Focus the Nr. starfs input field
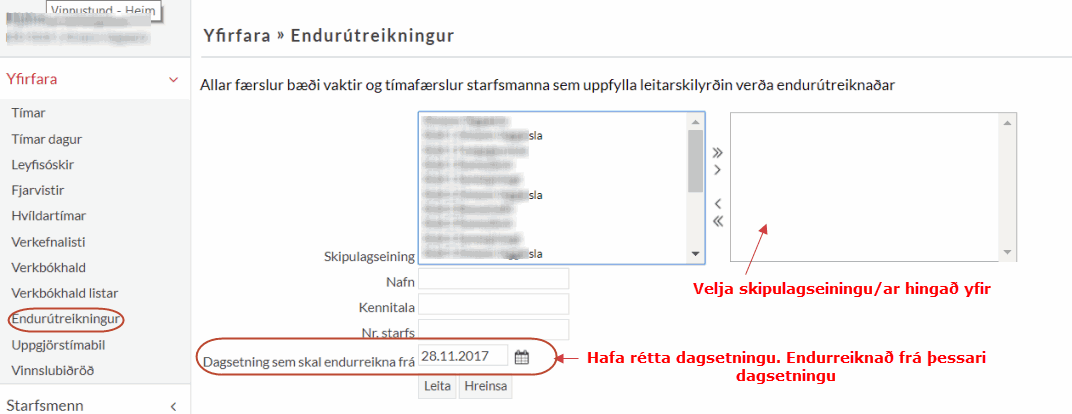Screen dimensions: 1072x414 click(x=494, y=330)
